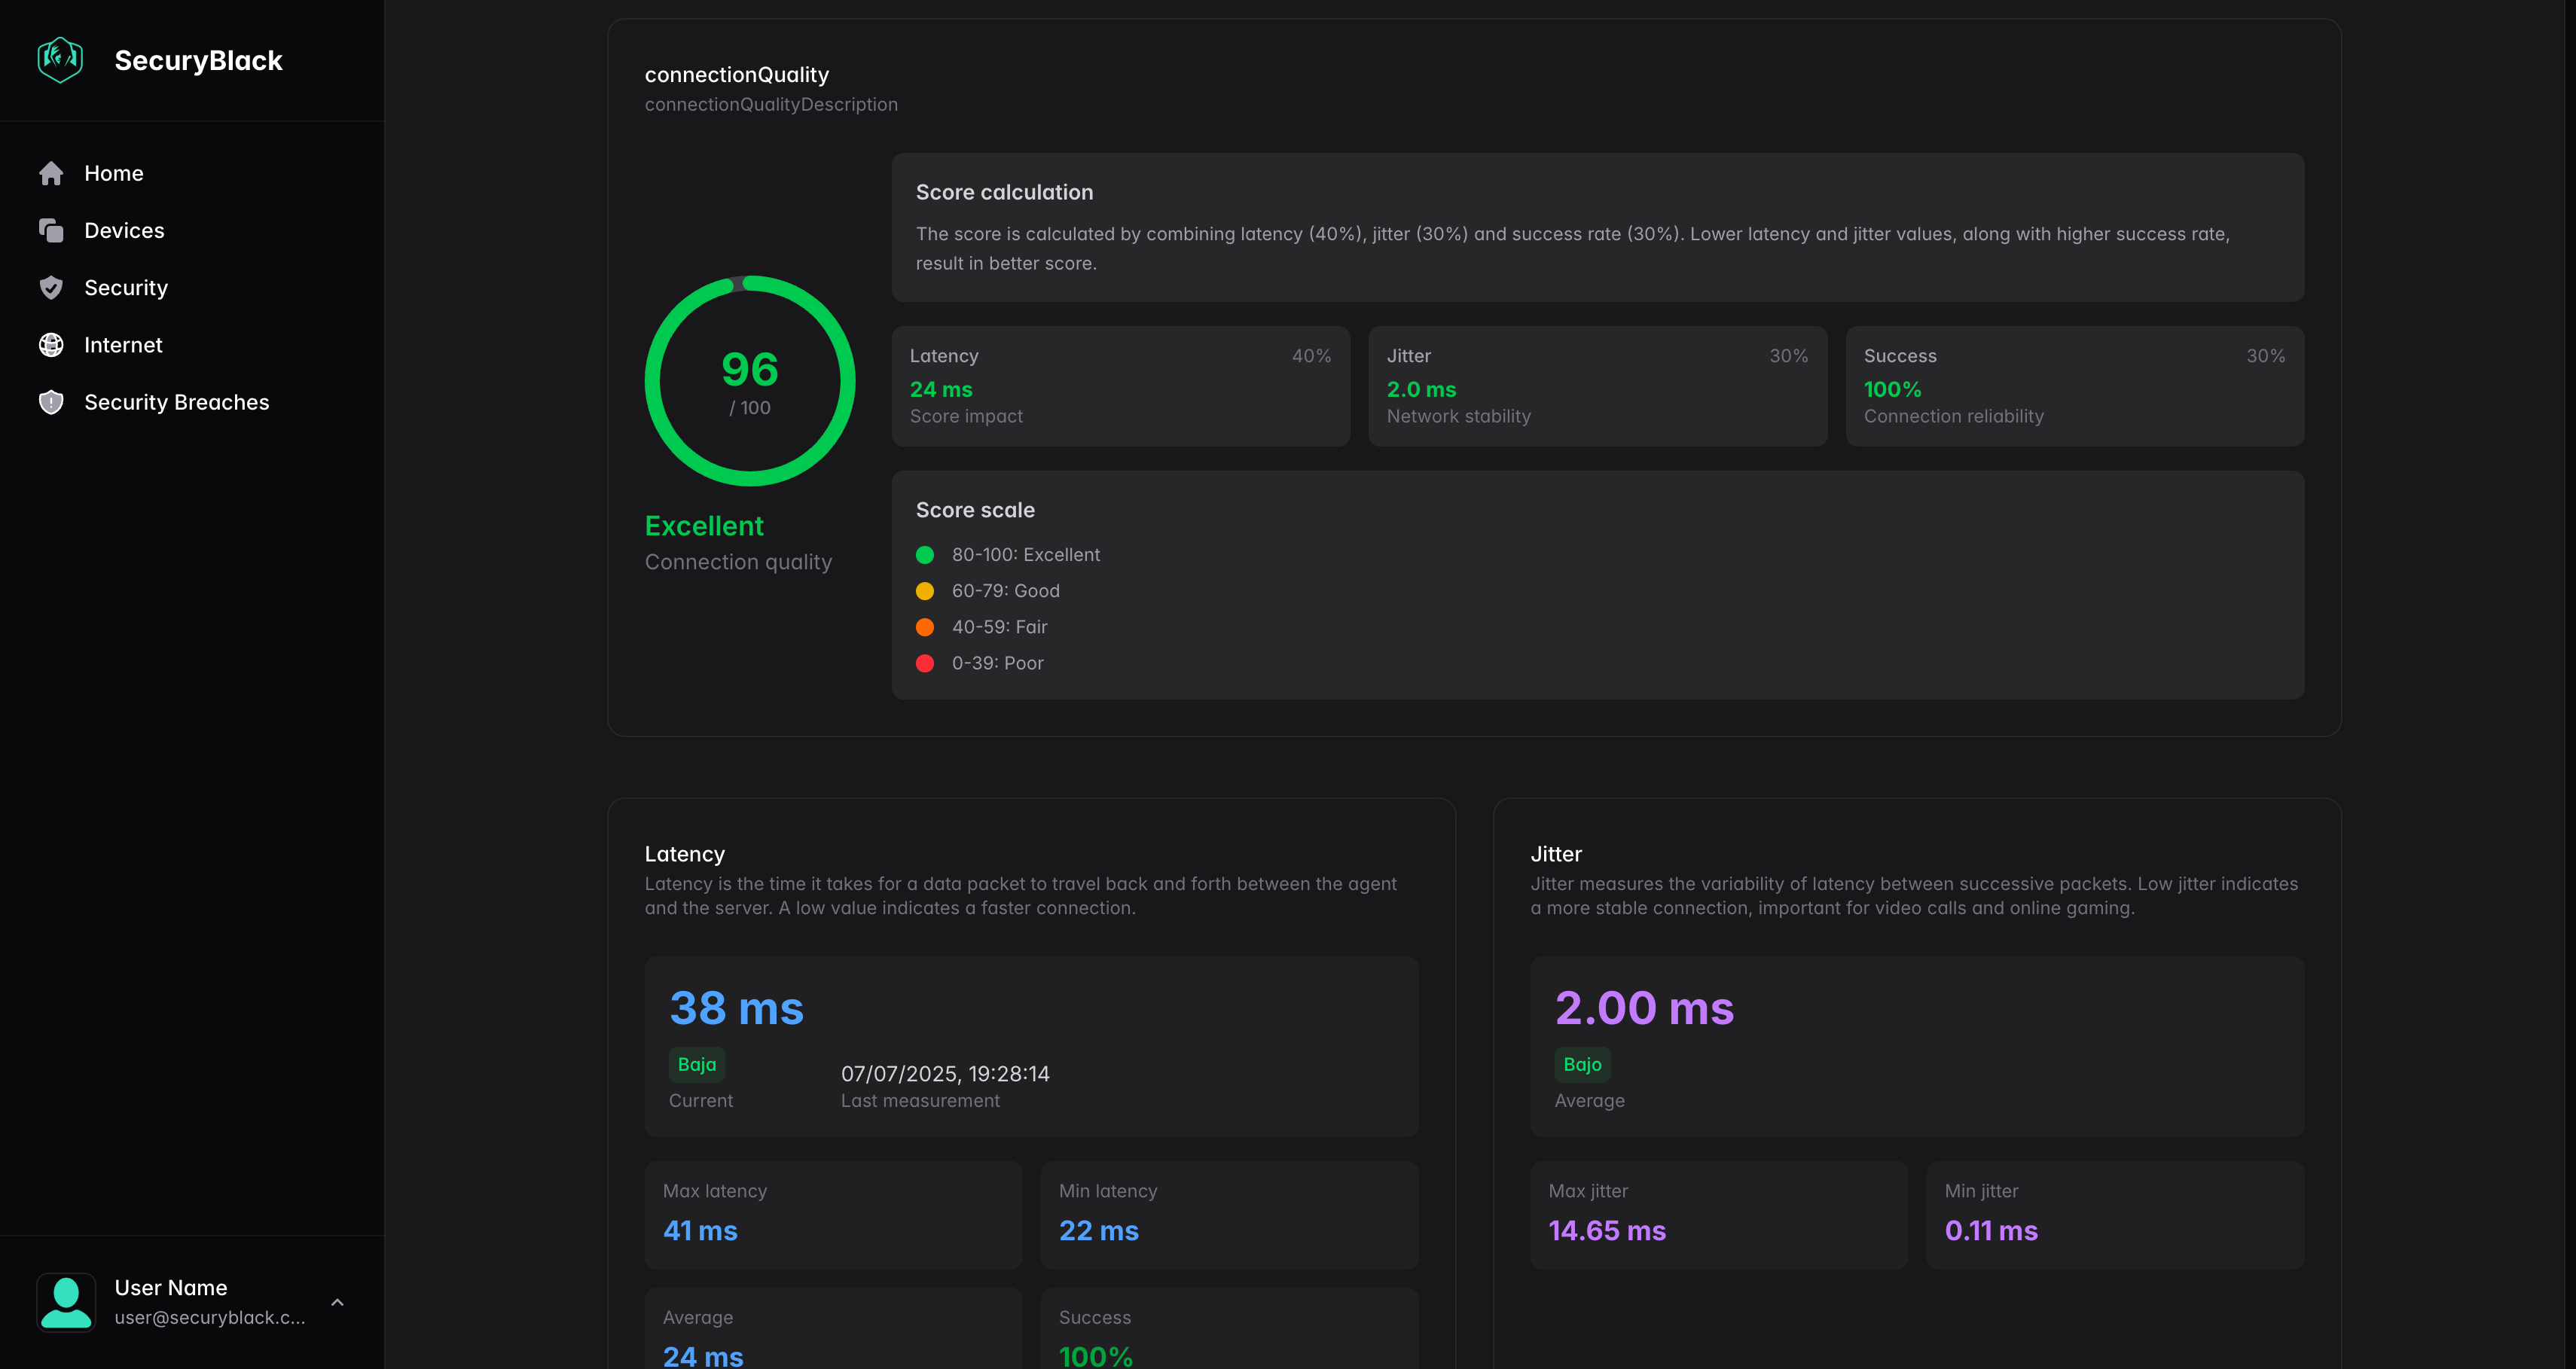Click the '/ 100' score denominator
Screen dimensions: 2576x1369
(x=750, y=408)
